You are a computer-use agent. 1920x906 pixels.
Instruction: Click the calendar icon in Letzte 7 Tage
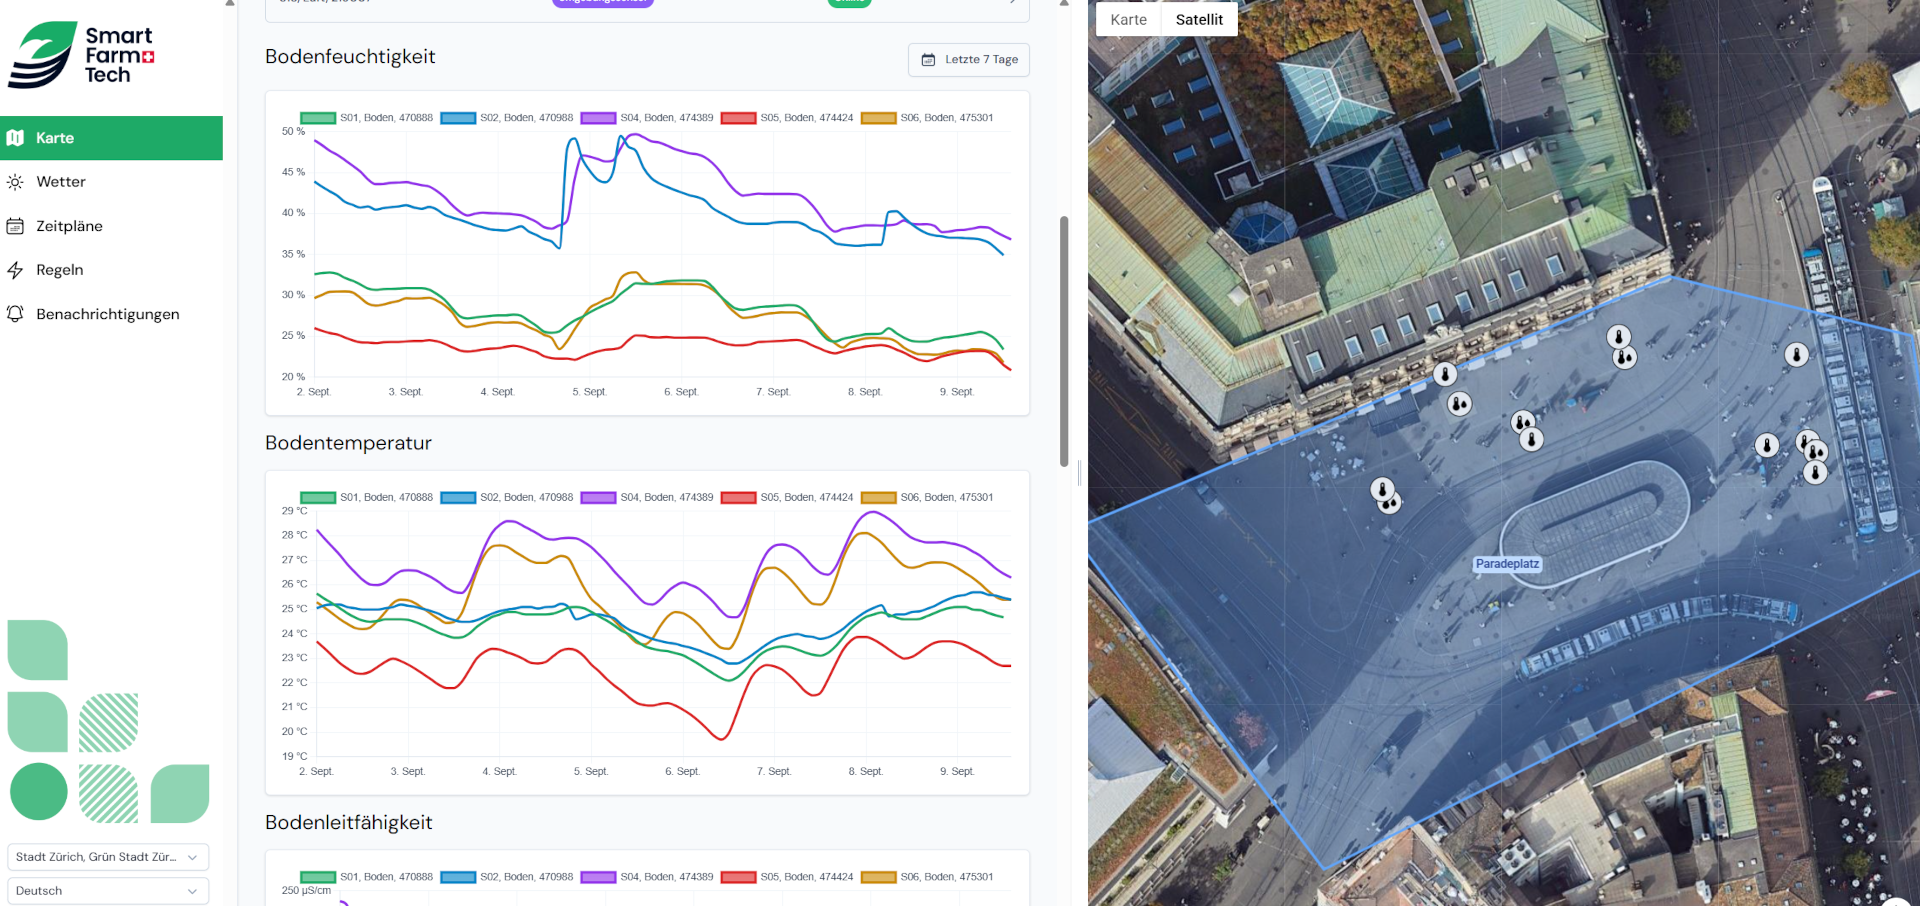[928, 60]
